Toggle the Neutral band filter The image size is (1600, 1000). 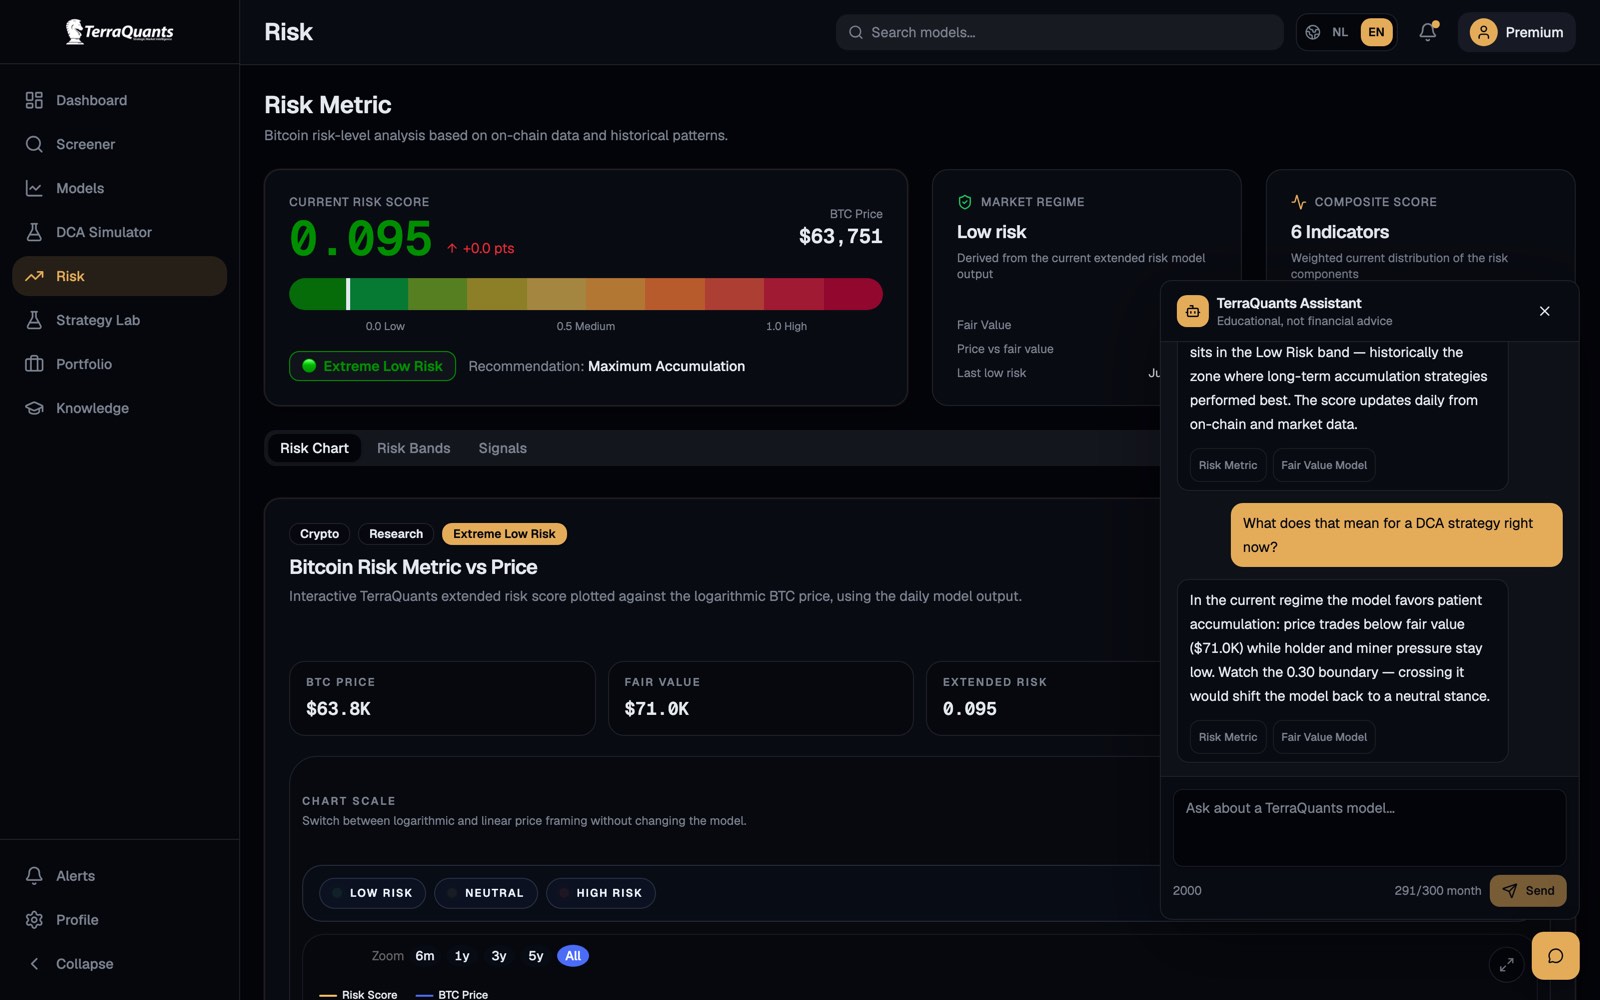pyautogui.click(x=486, y=893)
